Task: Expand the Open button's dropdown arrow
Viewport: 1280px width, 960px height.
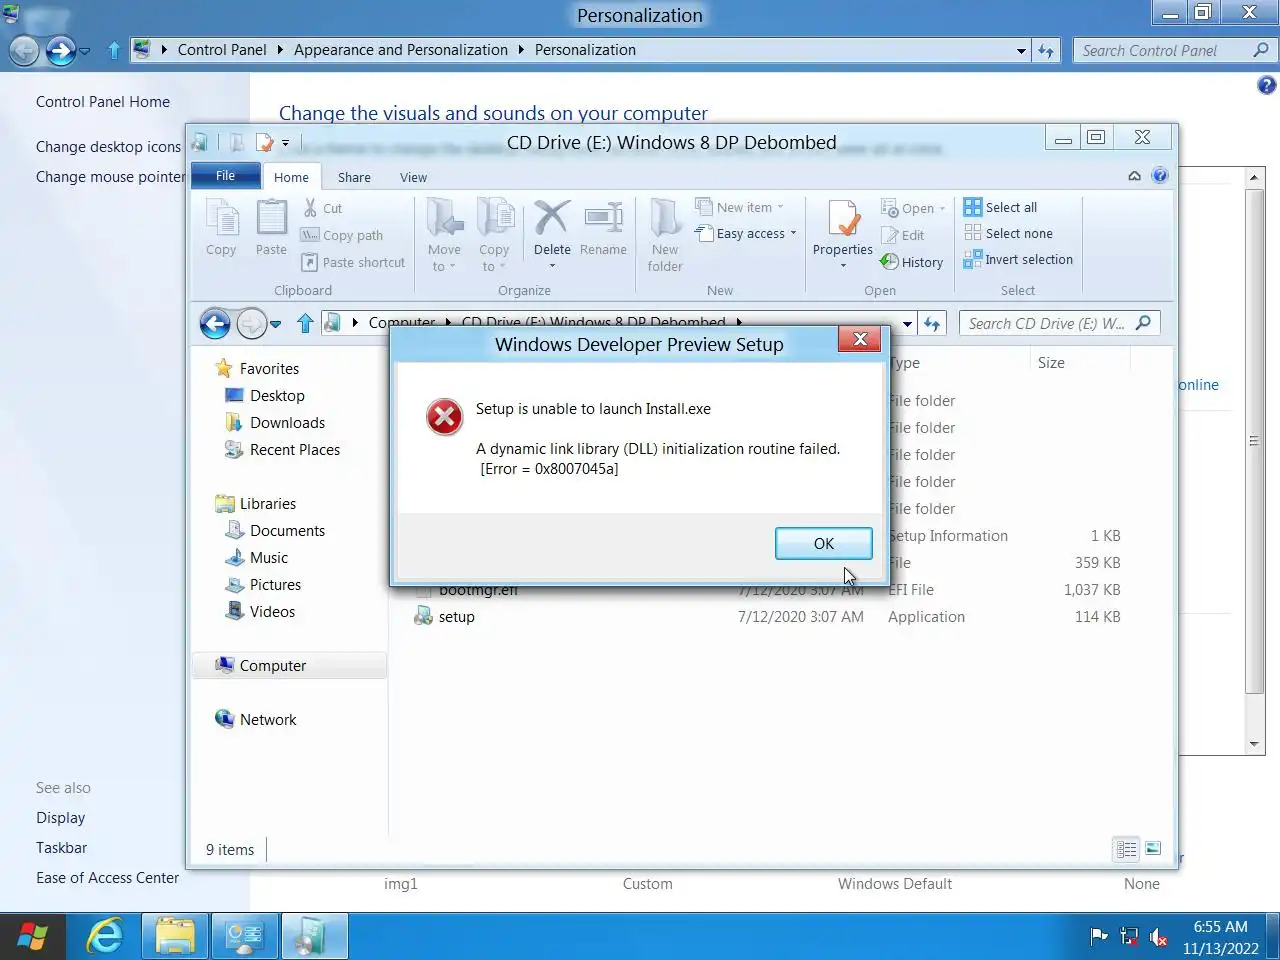Action: point(942,209)
